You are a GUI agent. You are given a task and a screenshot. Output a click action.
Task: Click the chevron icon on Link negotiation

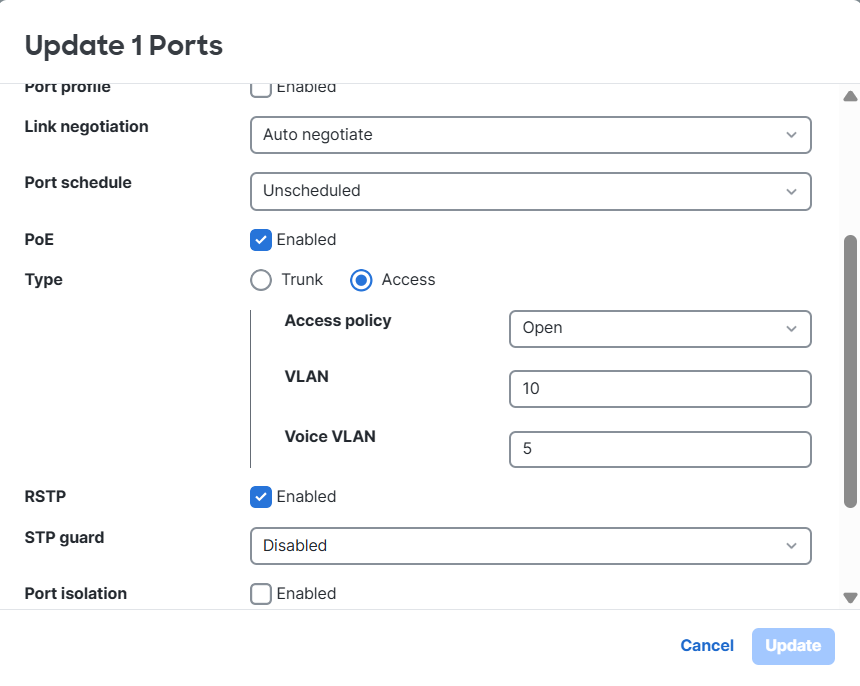(793, 135)
